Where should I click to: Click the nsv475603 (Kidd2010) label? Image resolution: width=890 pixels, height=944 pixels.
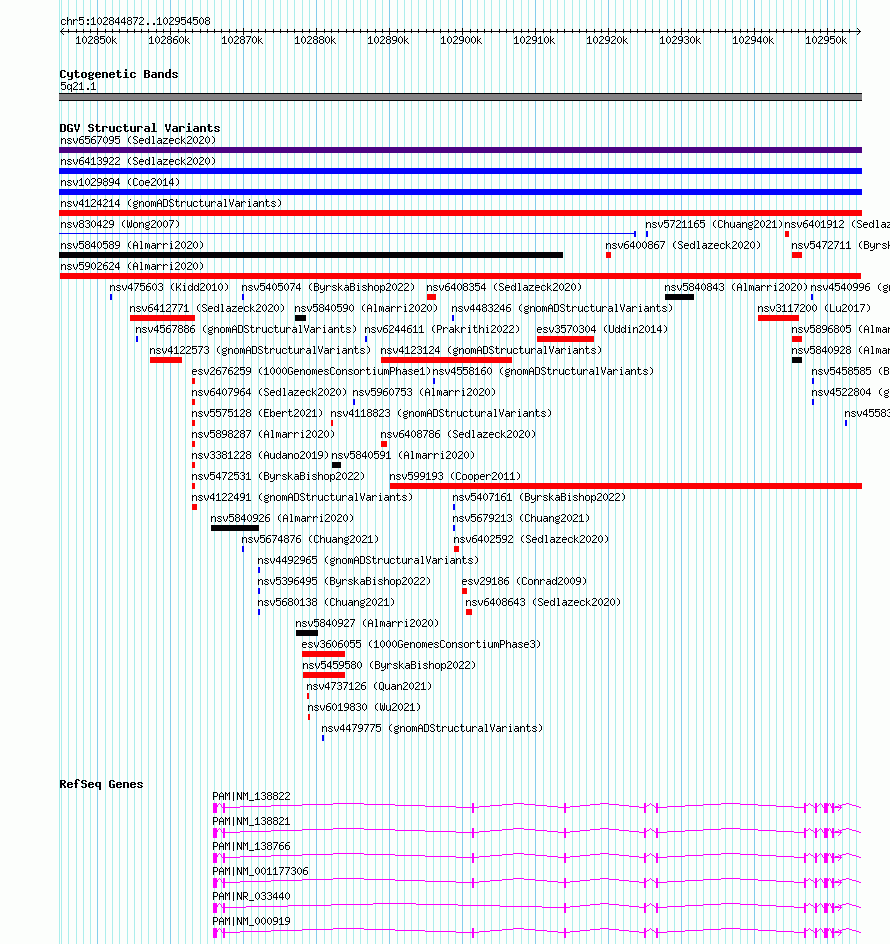pyautogui.click(x=169, y=287)
